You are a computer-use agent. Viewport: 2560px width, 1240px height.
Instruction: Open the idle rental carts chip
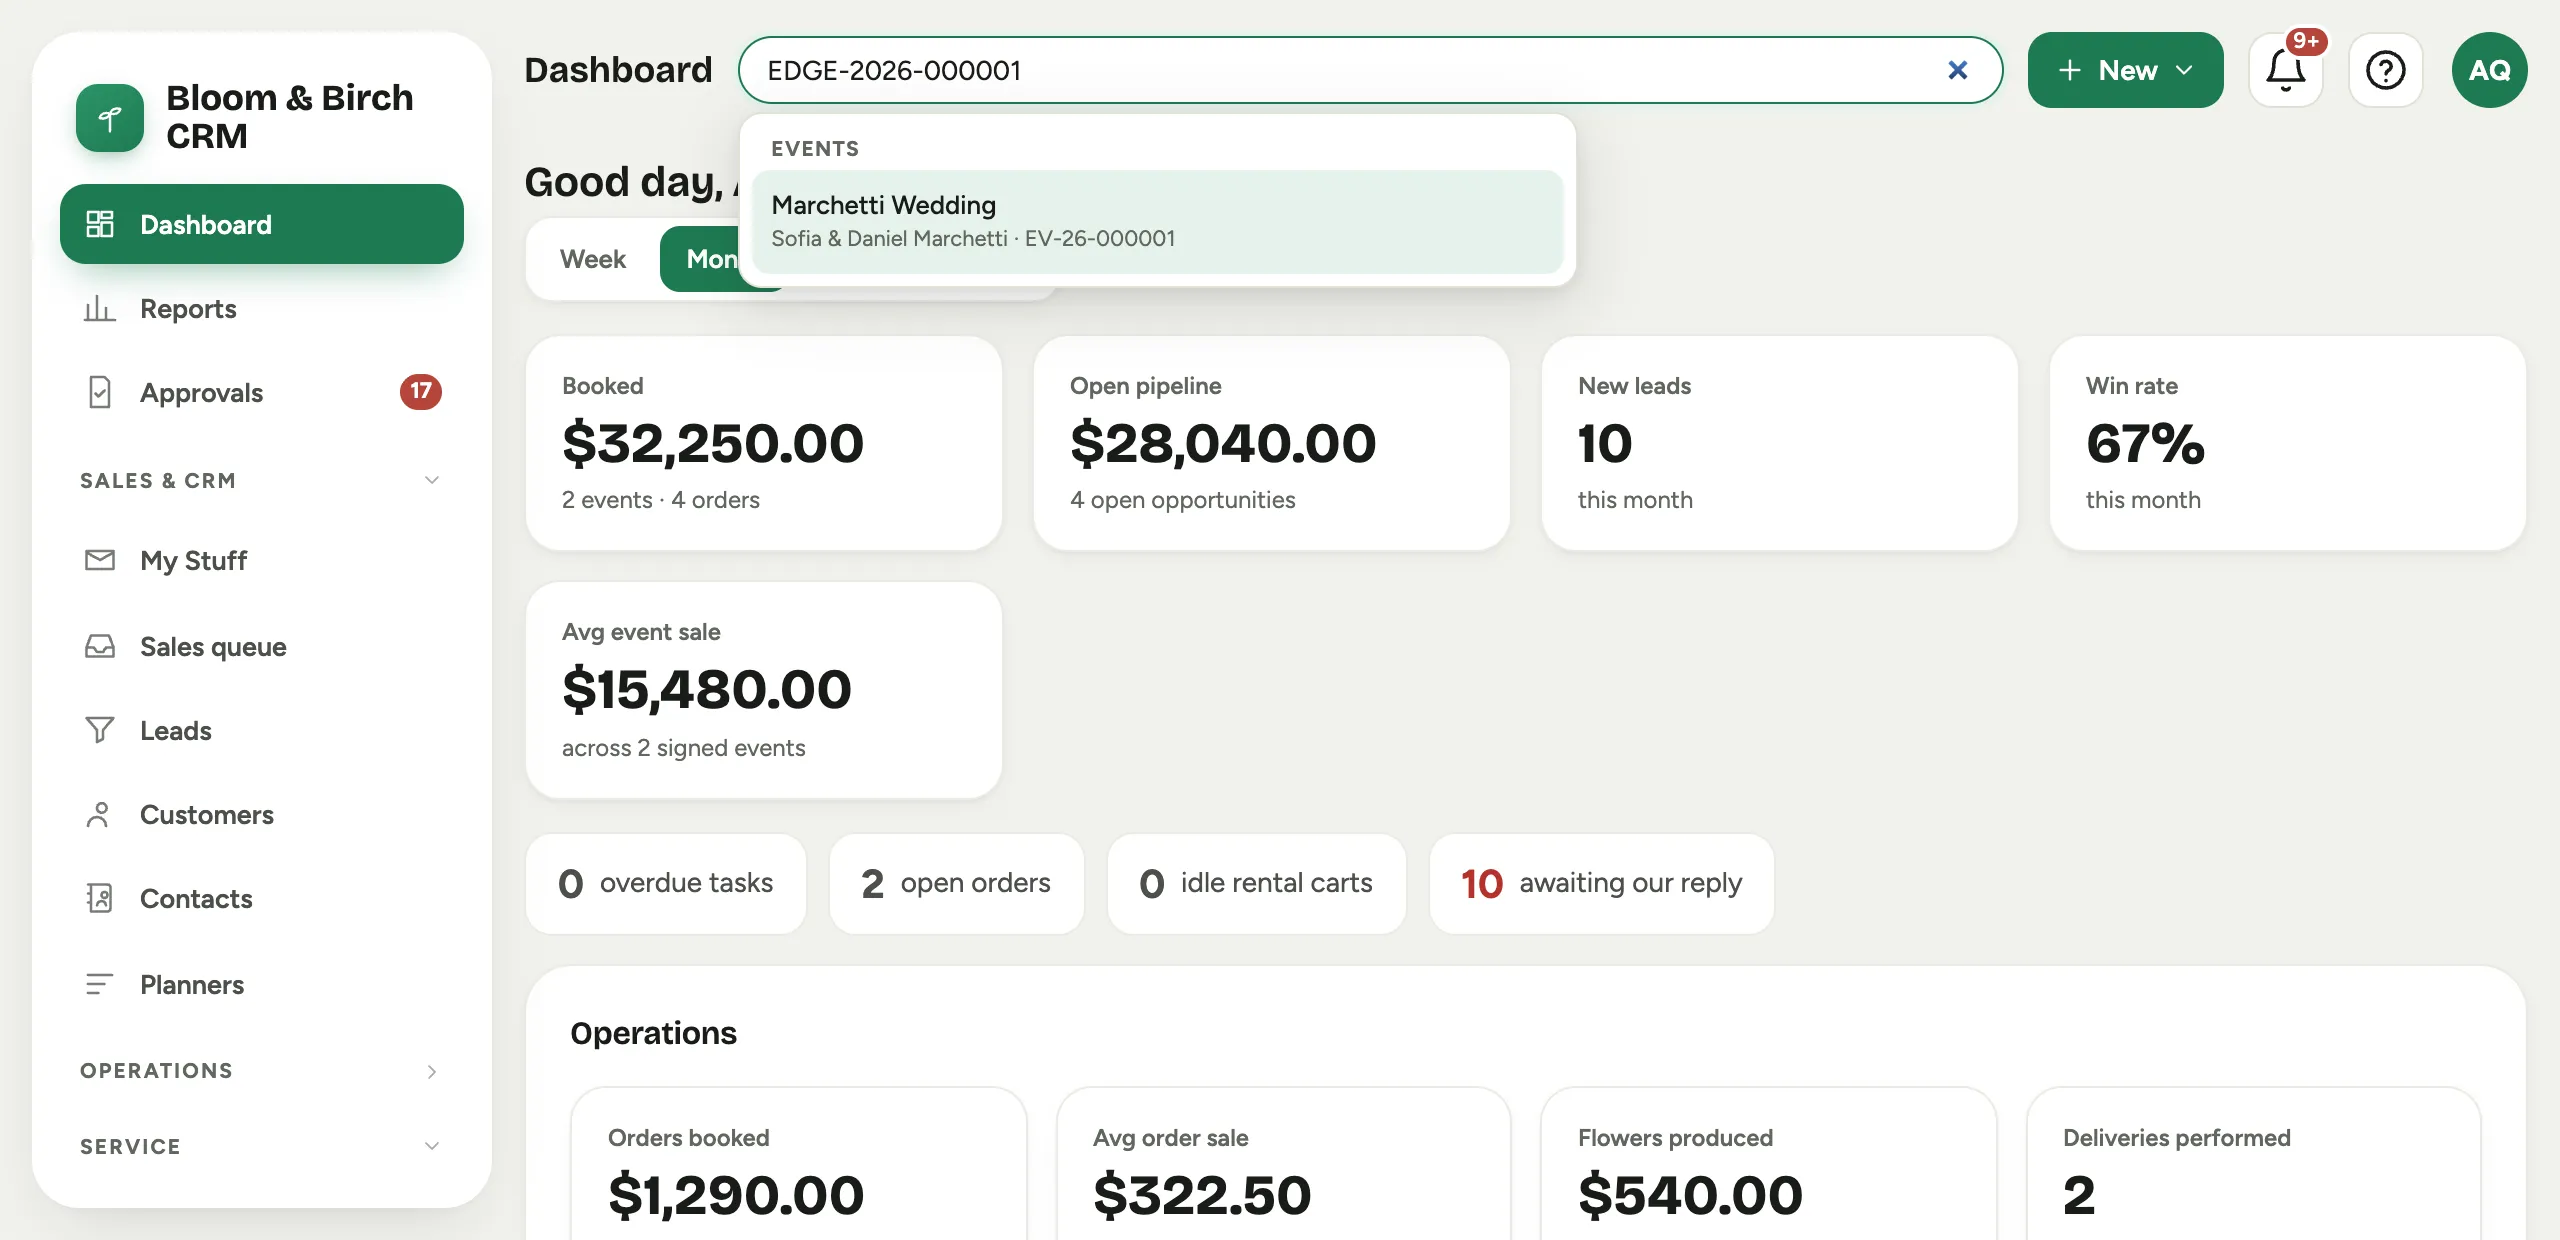(1257, 883)
